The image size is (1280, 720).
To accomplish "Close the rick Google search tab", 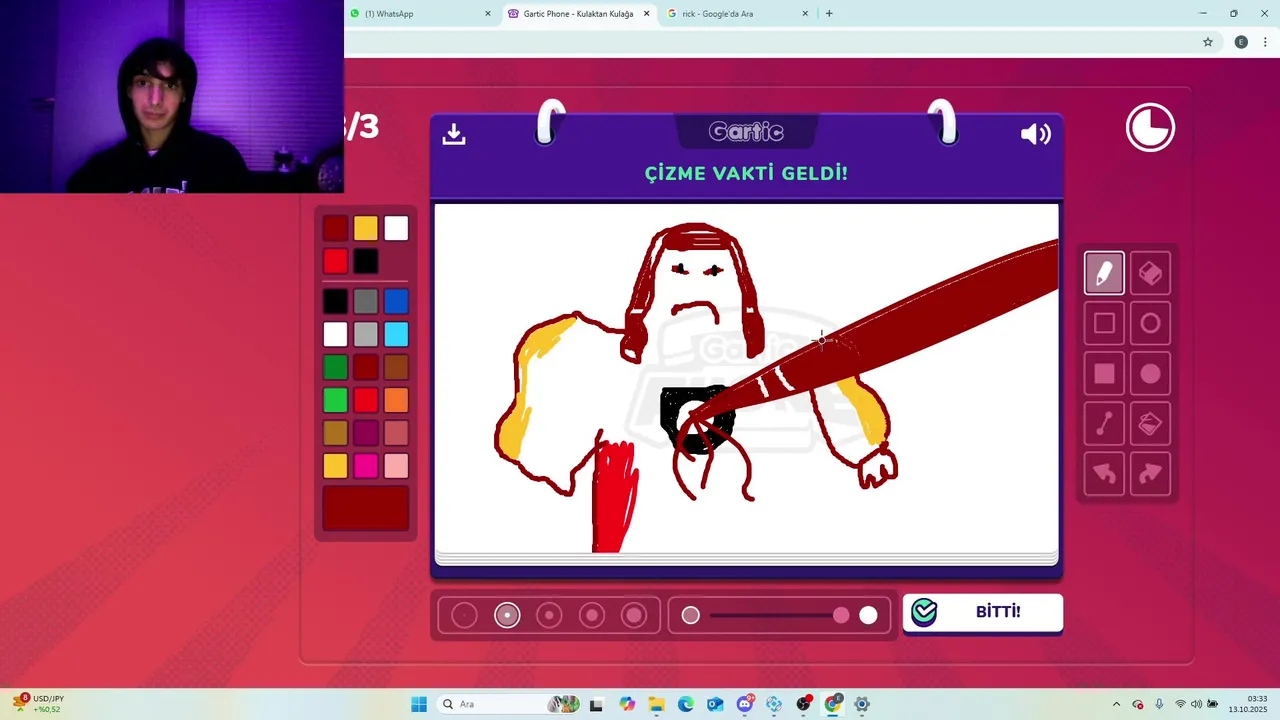I will point(805,14).
